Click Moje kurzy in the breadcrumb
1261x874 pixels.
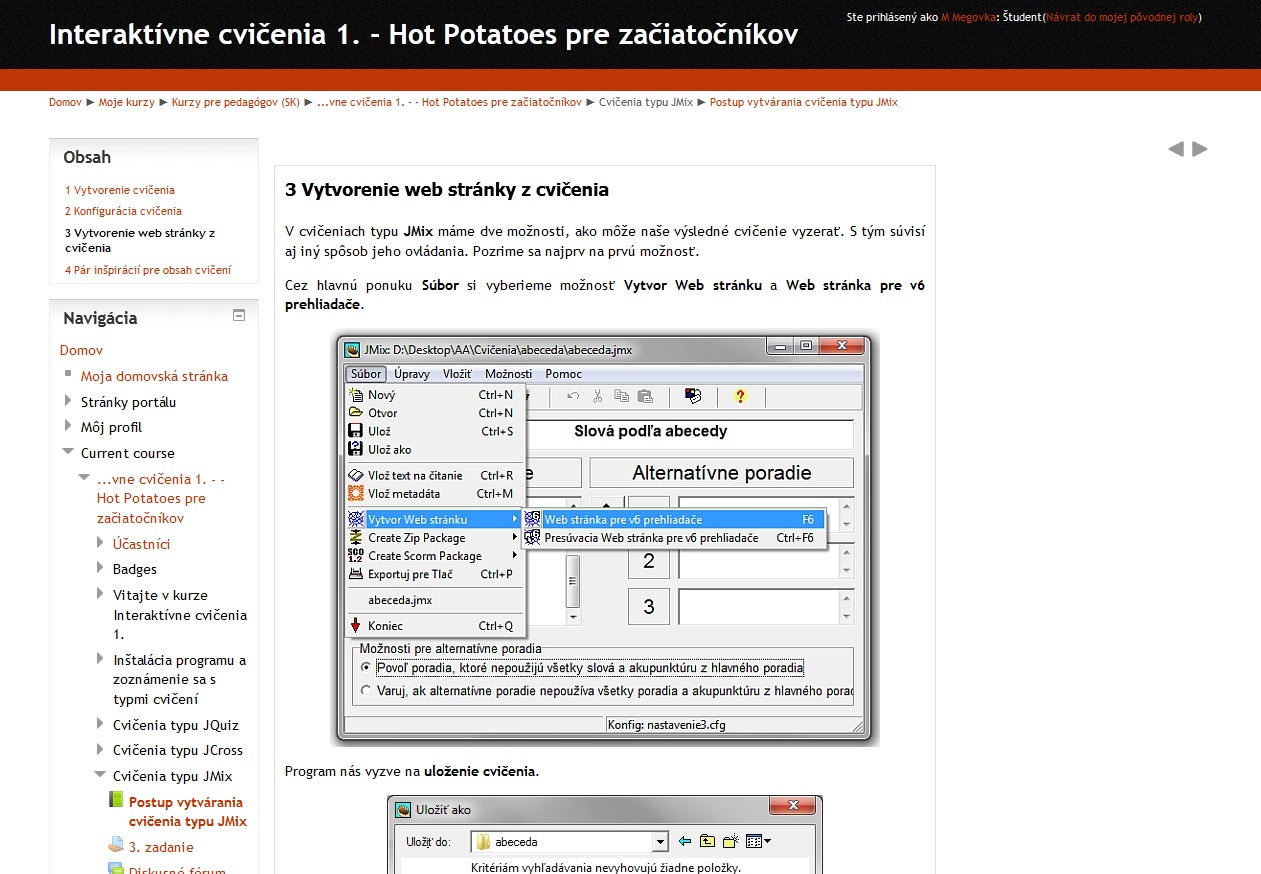click(127, 102)
